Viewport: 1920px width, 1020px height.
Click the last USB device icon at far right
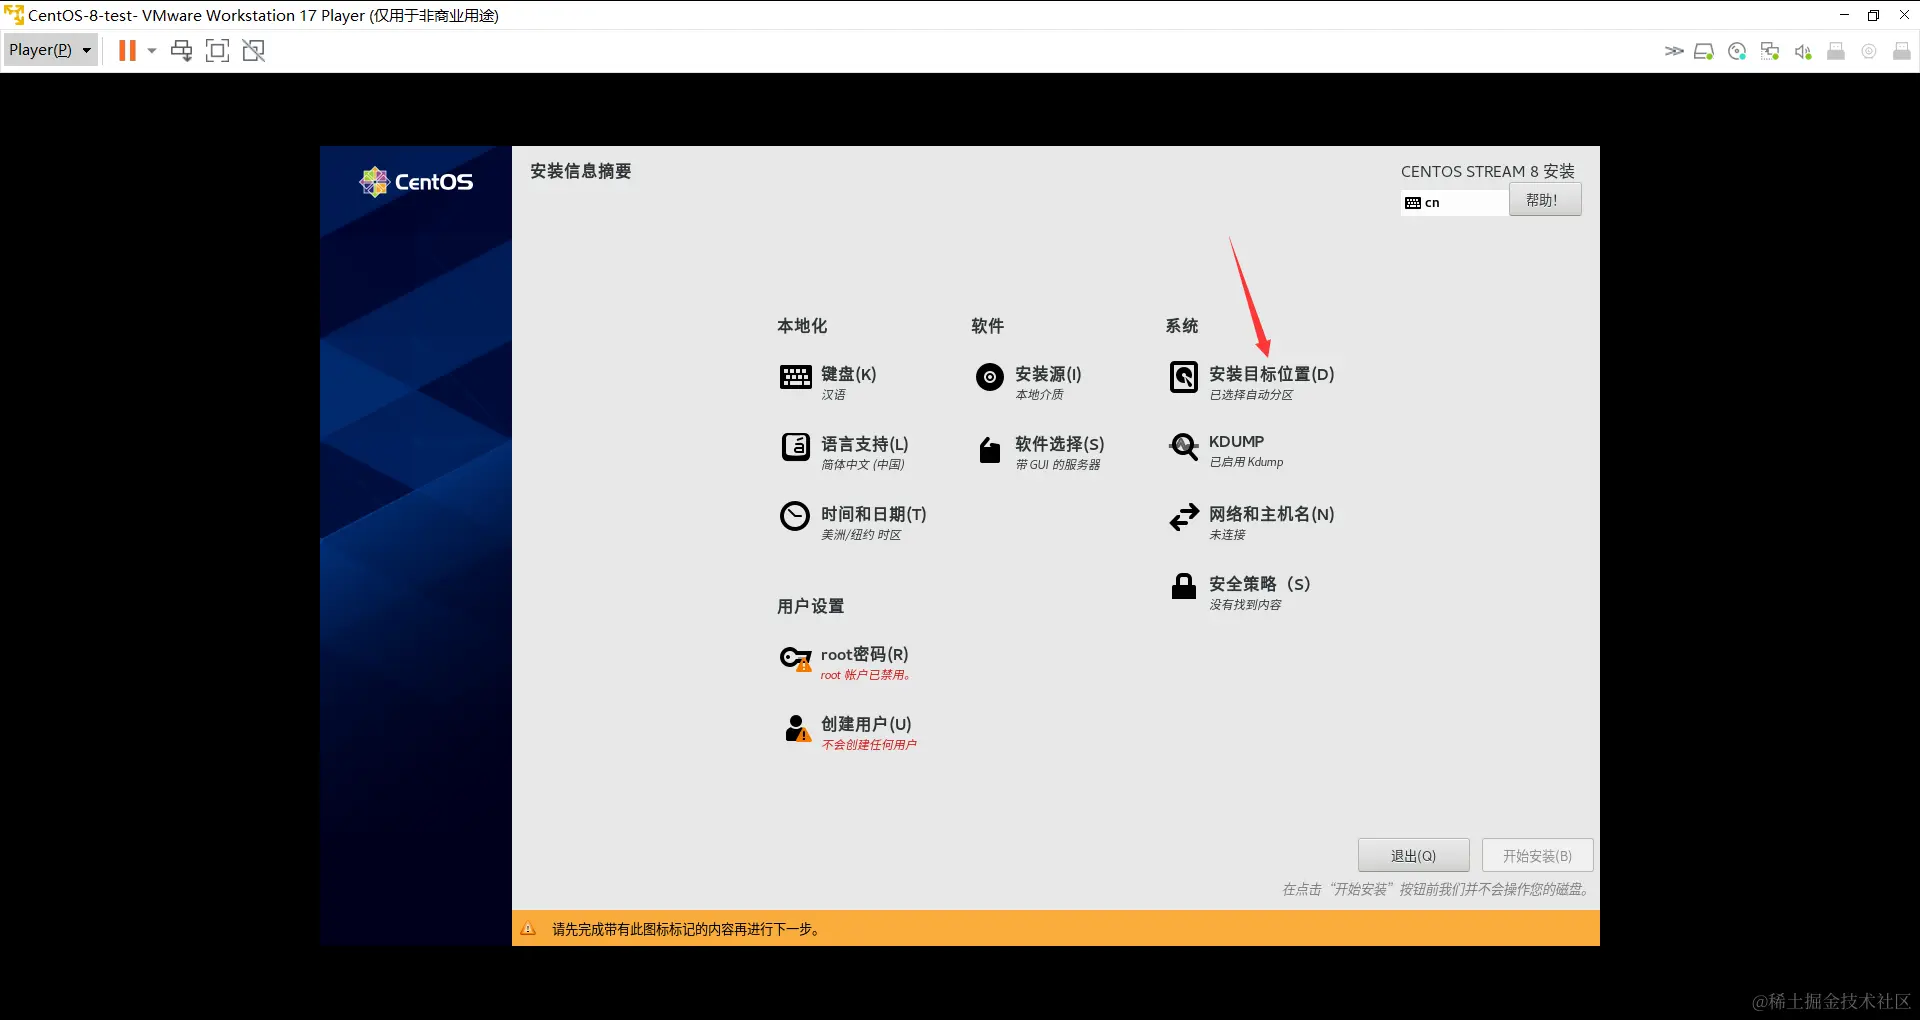tap(1902, 51)
